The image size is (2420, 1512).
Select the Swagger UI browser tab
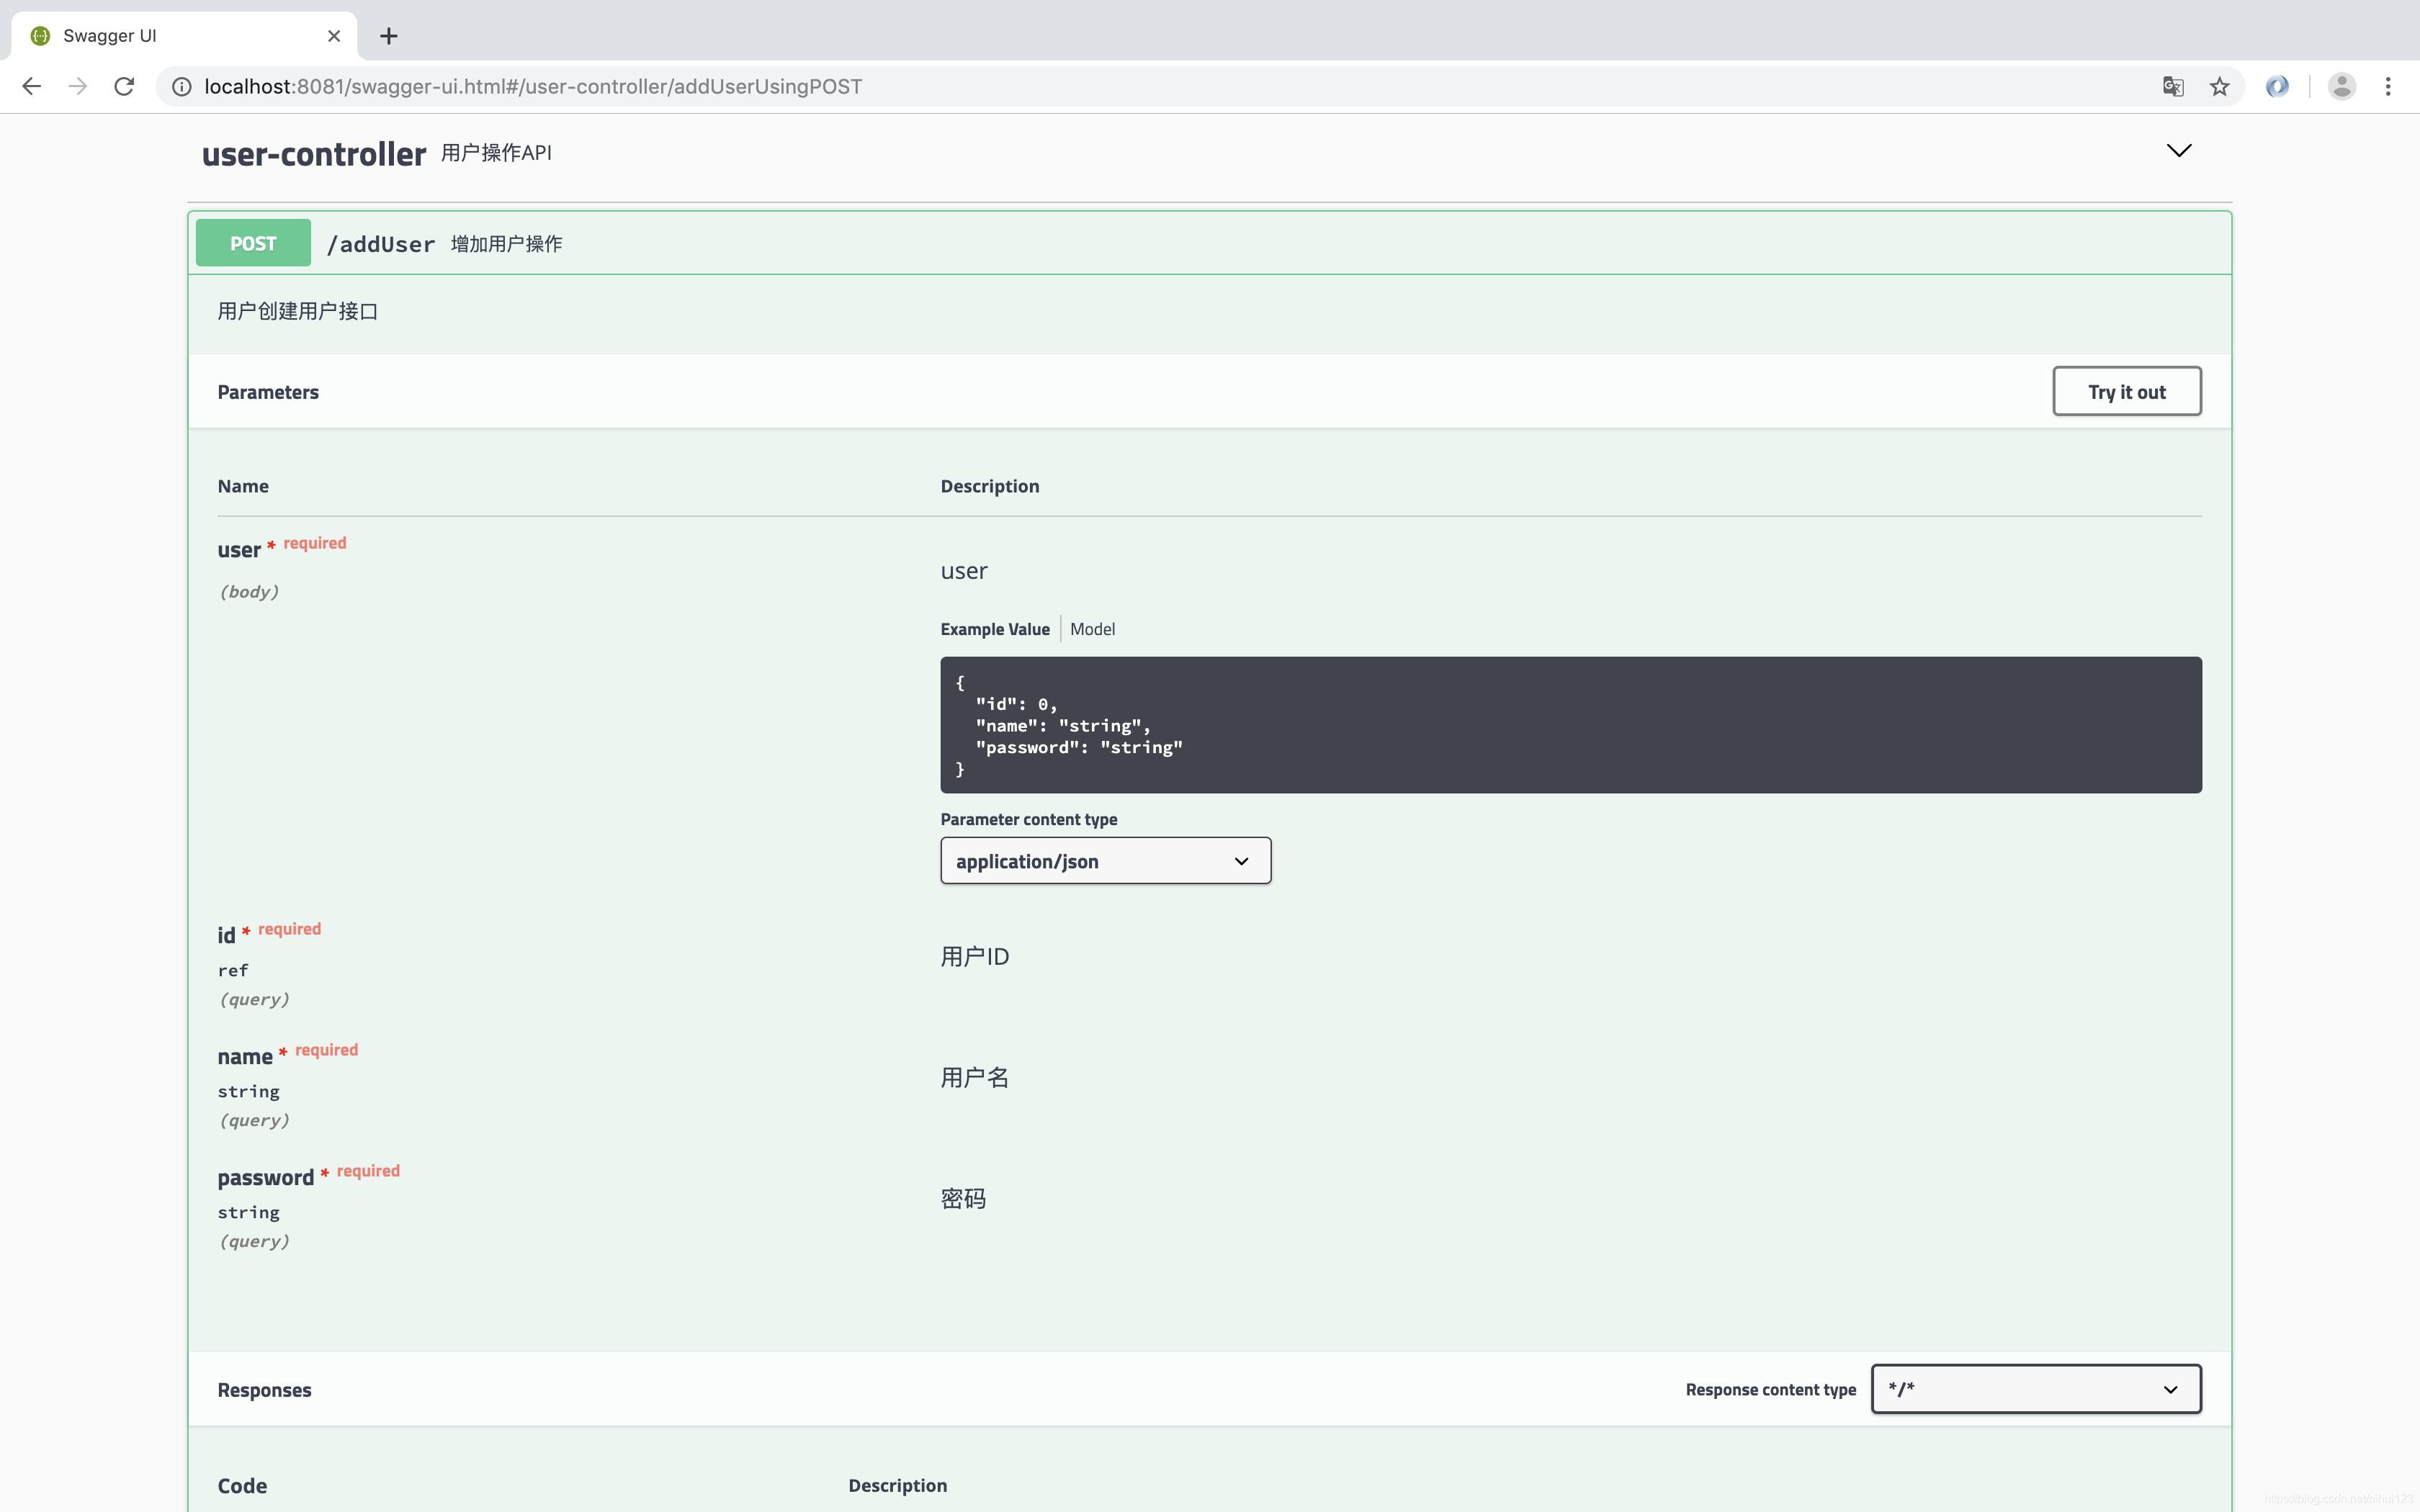[185, 36]
